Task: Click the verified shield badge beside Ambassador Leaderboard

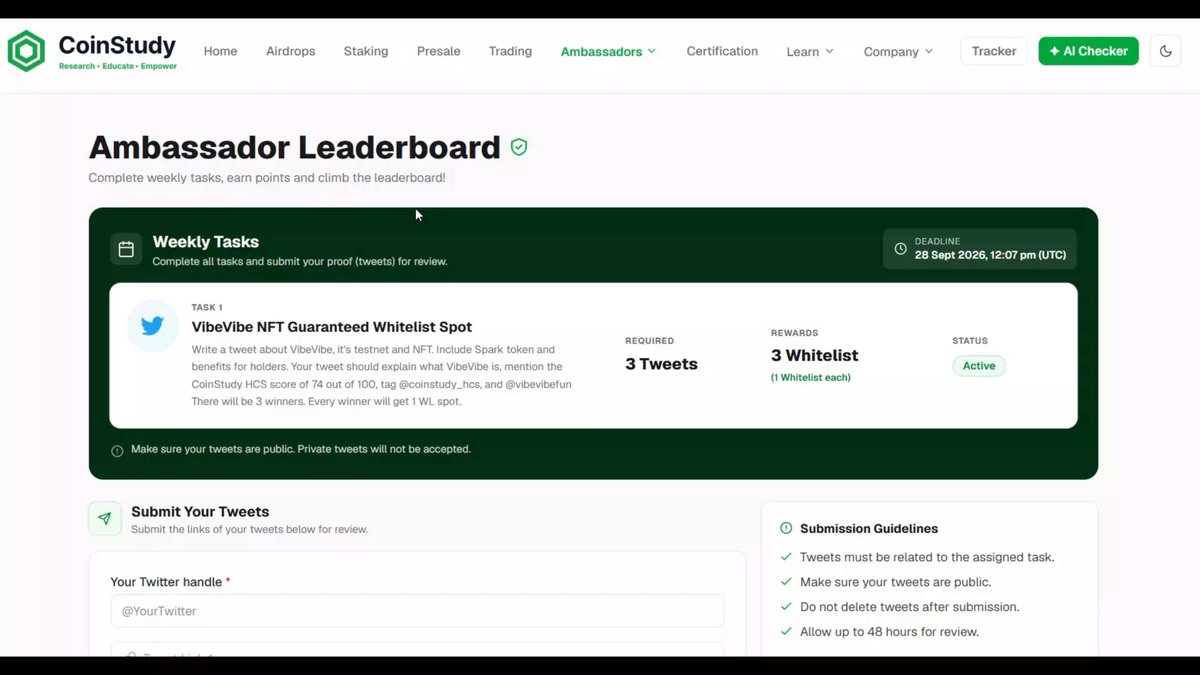Action: click(519, 147)
